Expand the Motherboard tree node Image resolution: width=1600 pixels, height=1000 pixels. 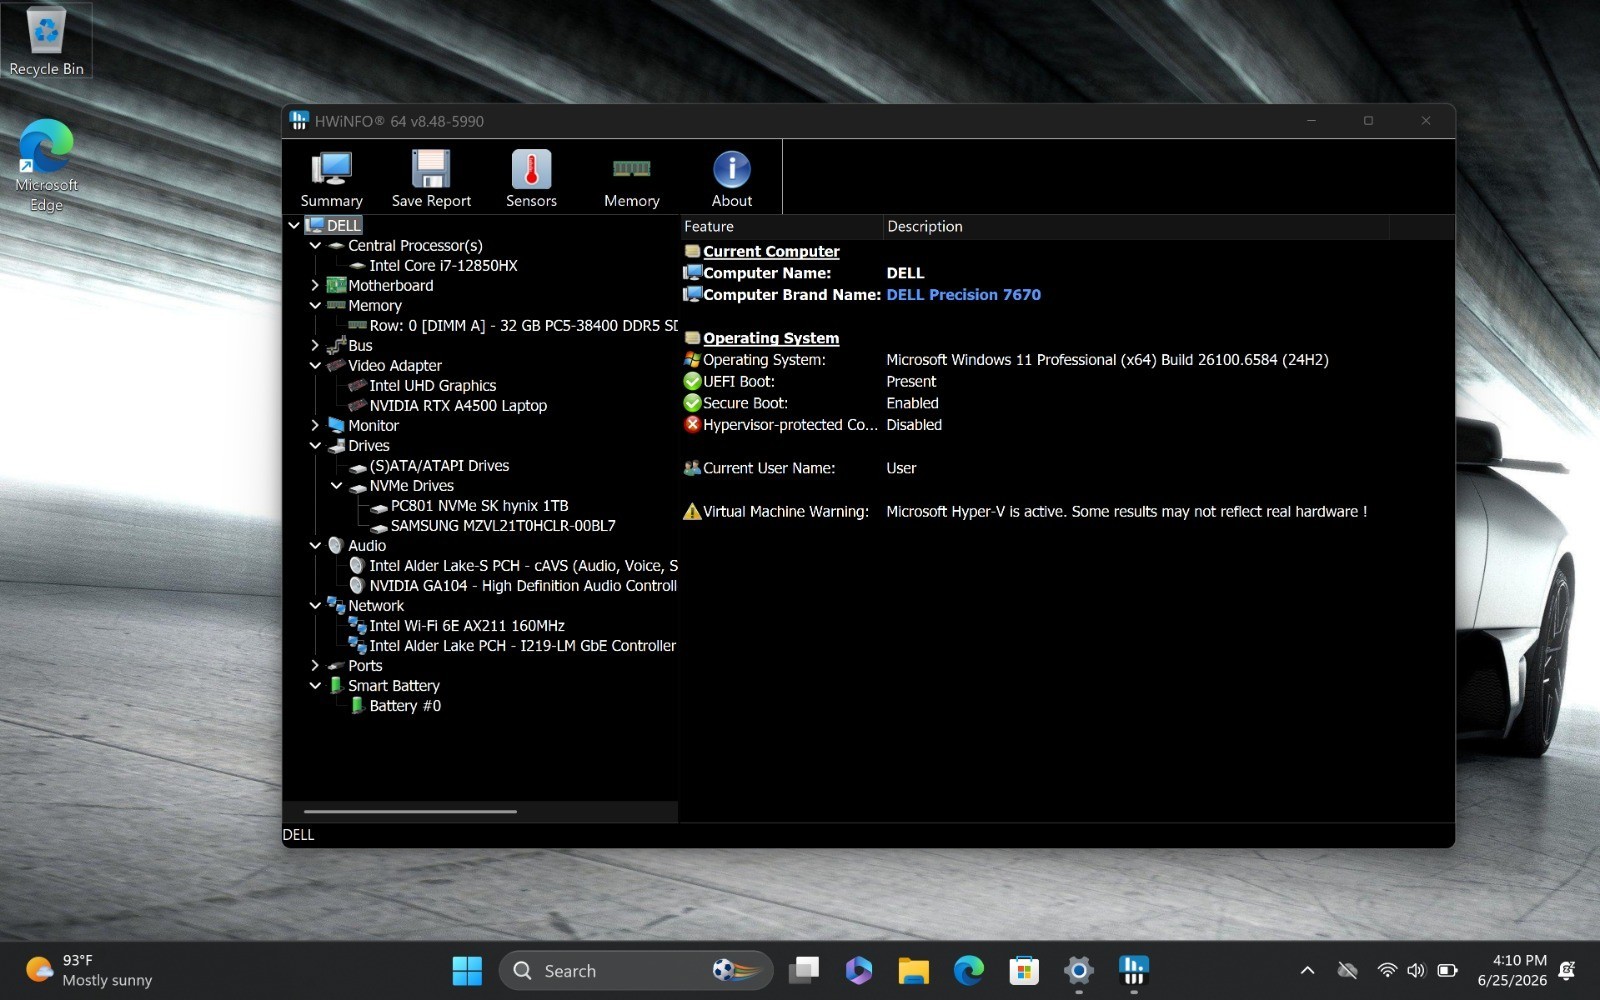315,285
